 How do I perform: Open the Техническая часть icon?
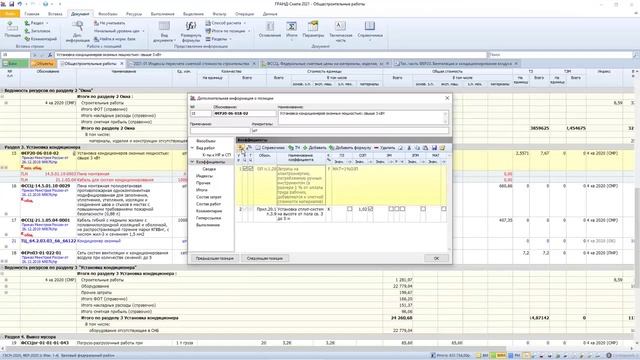click(340, 31)
